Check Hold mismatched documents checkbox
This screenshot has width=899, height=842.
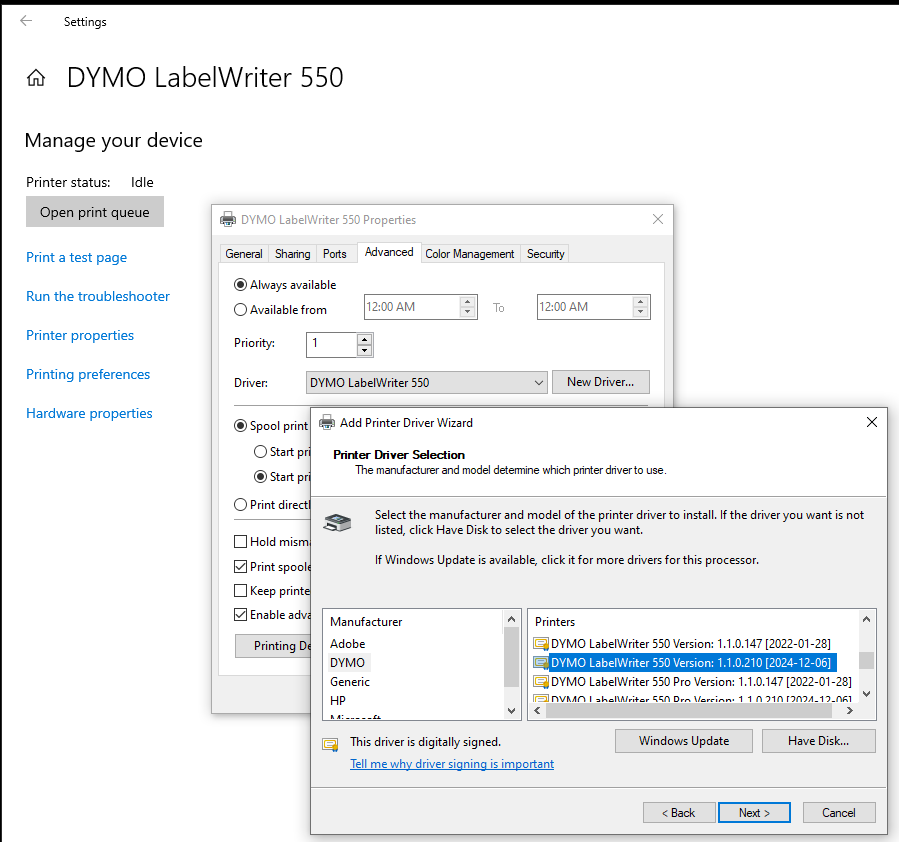pos(241,542)
